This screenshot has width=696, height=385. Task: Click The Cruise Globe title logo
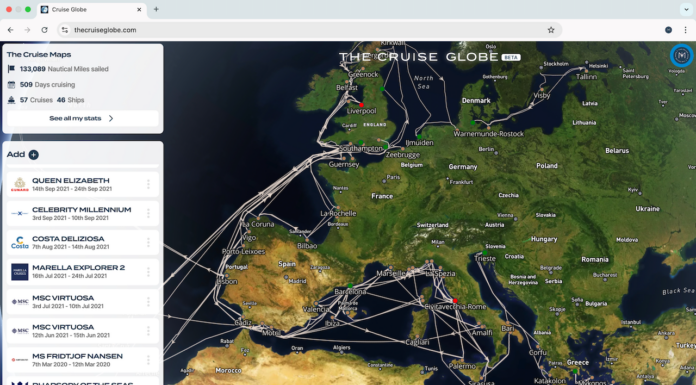[x=419, y=57]
